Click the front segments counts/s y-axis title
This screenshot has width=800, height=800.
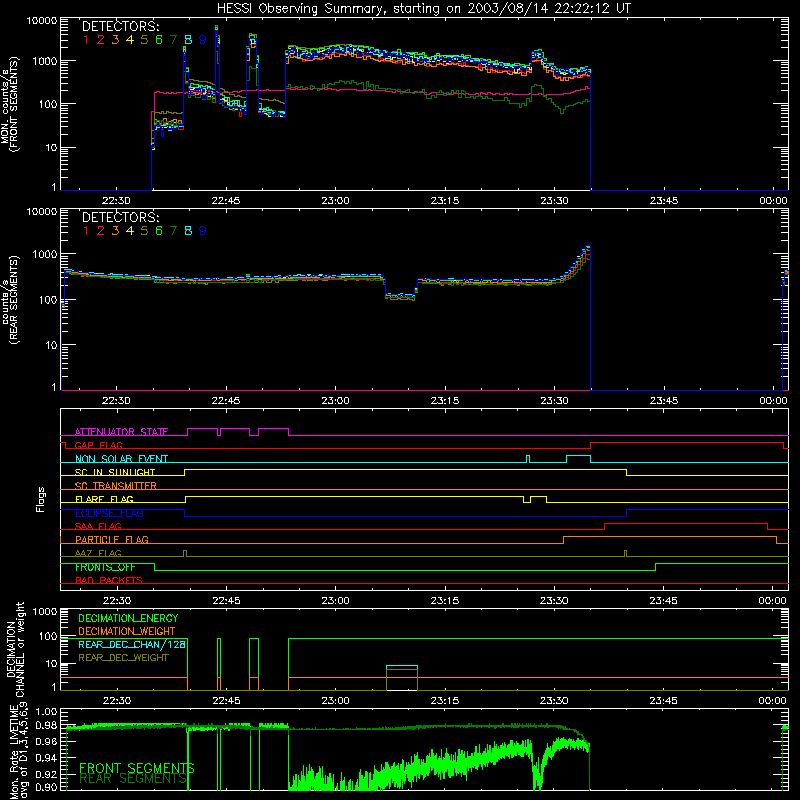[10, 104]
